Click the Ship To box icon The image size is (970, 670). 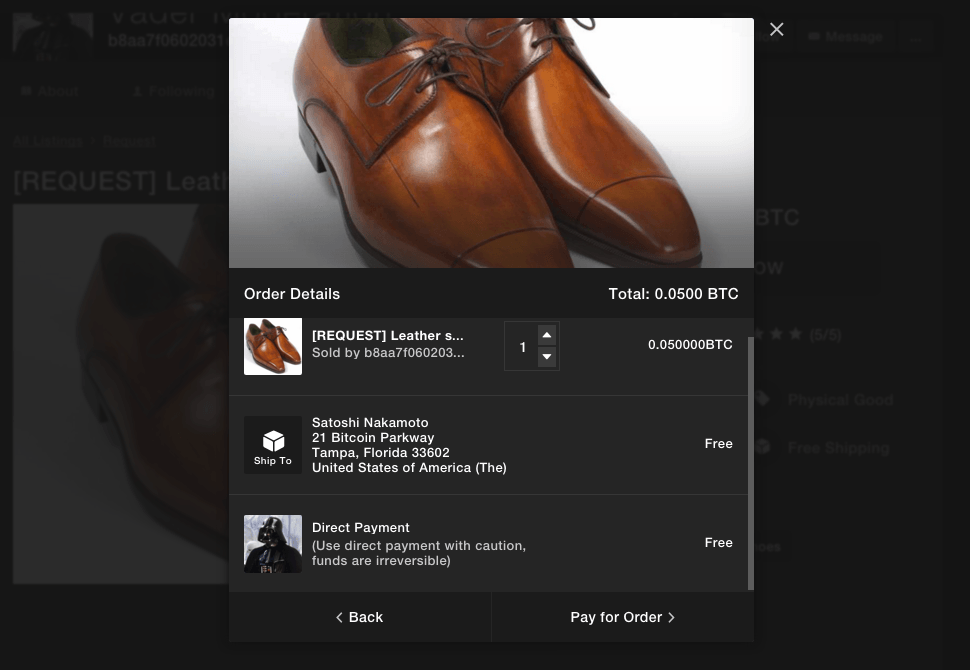(273, 445)
